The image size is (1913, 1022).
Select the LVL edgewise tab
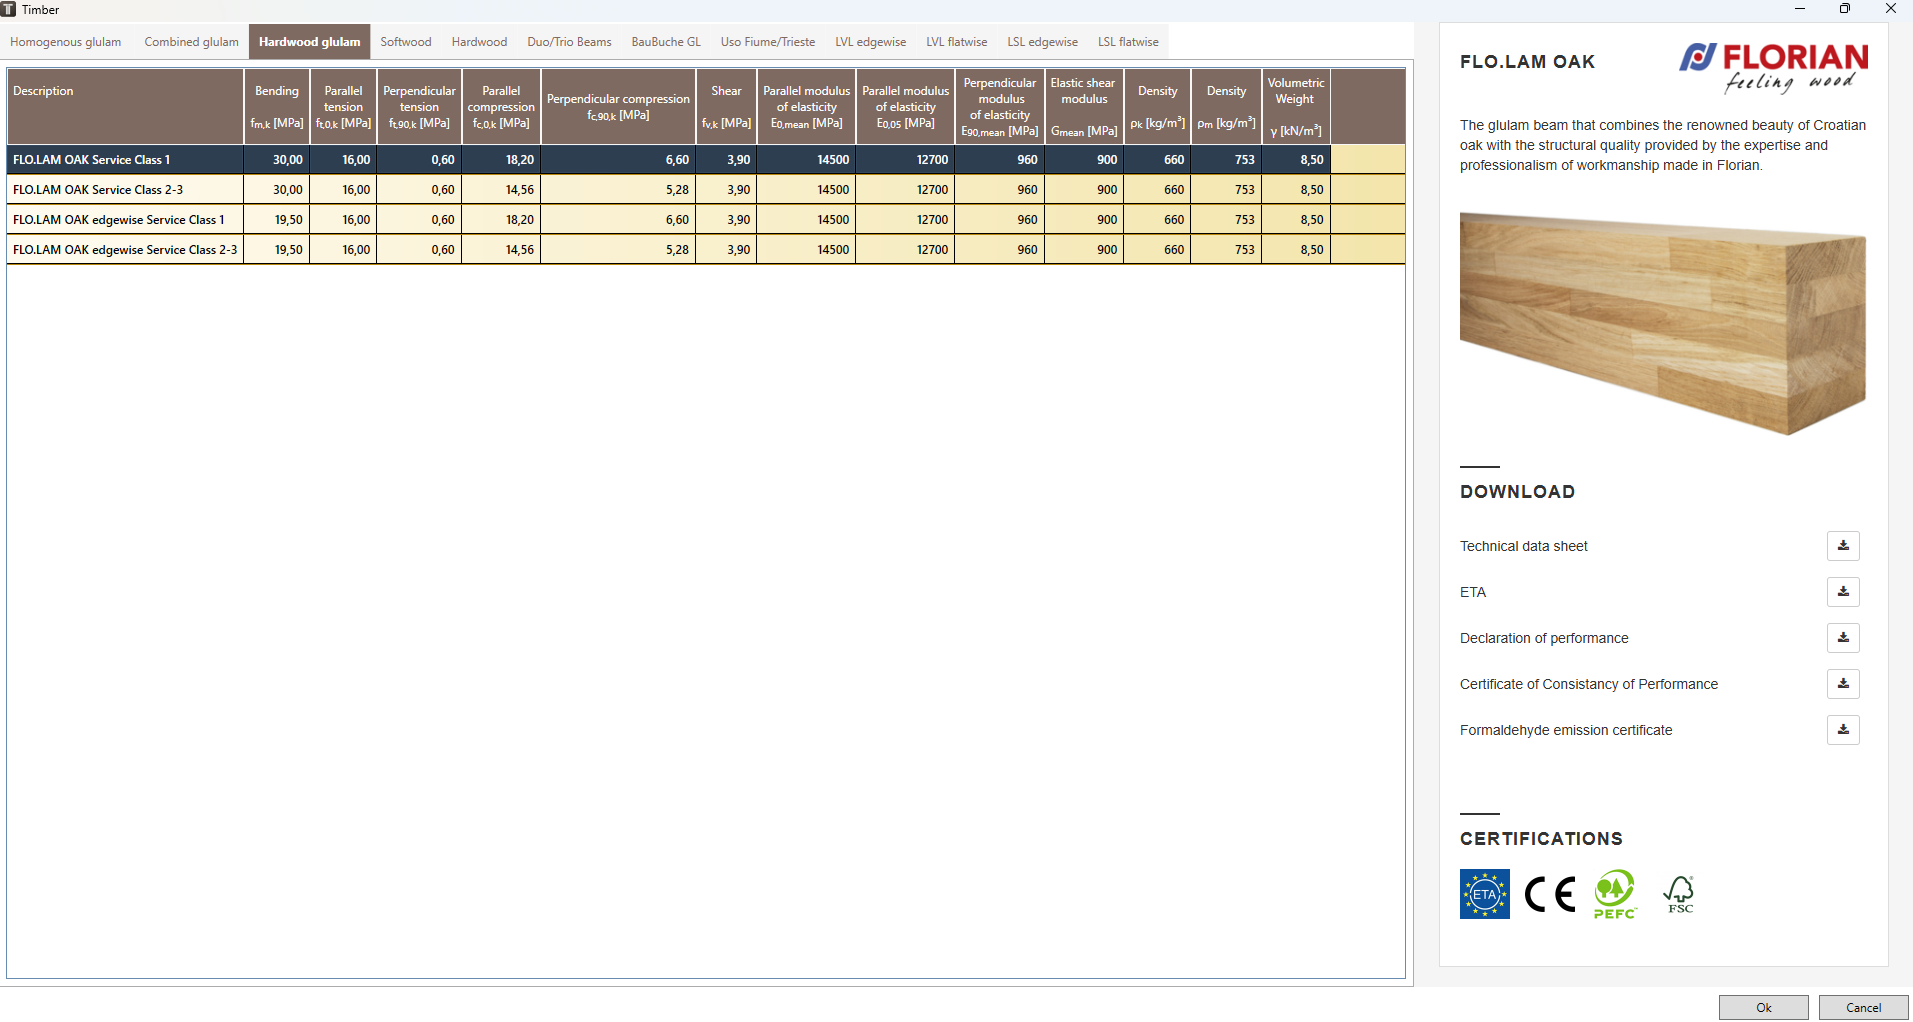(871, 42)
